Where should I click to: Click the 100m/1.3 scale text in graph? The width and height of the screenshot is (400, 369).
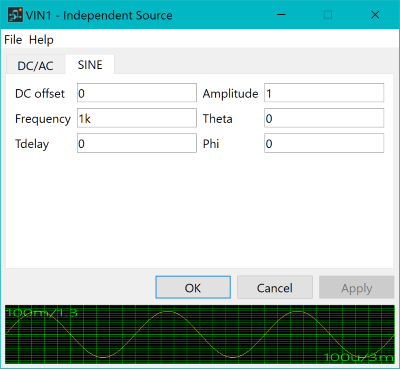(42, 313)
